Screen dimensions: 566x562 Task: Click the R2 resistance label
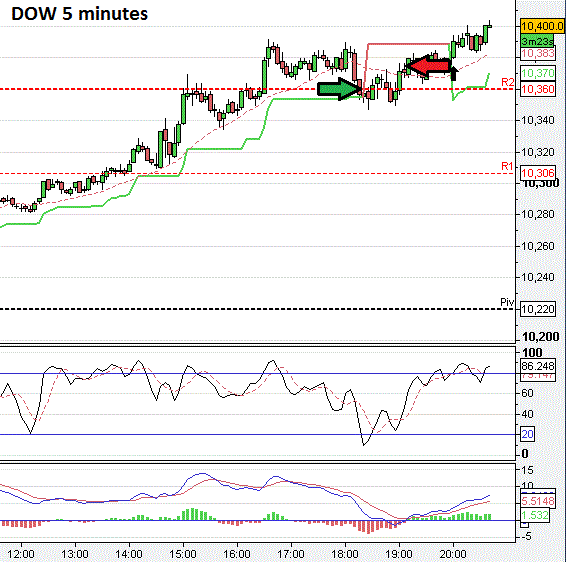pos(508,82)
